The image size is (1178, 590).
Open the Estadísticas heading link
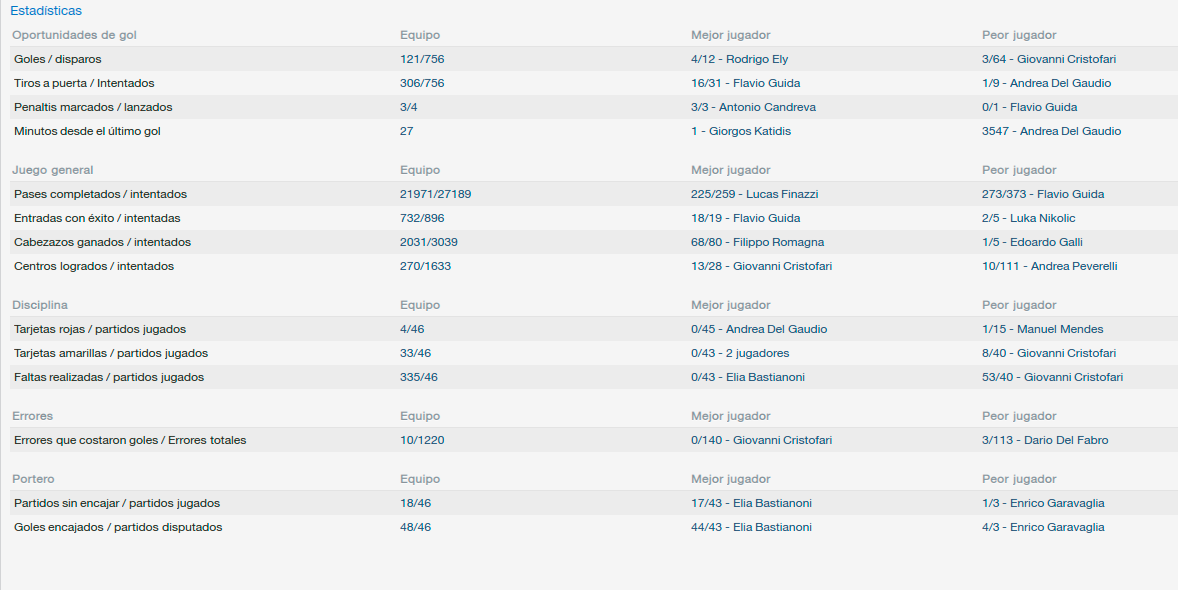tap(46, 11)
